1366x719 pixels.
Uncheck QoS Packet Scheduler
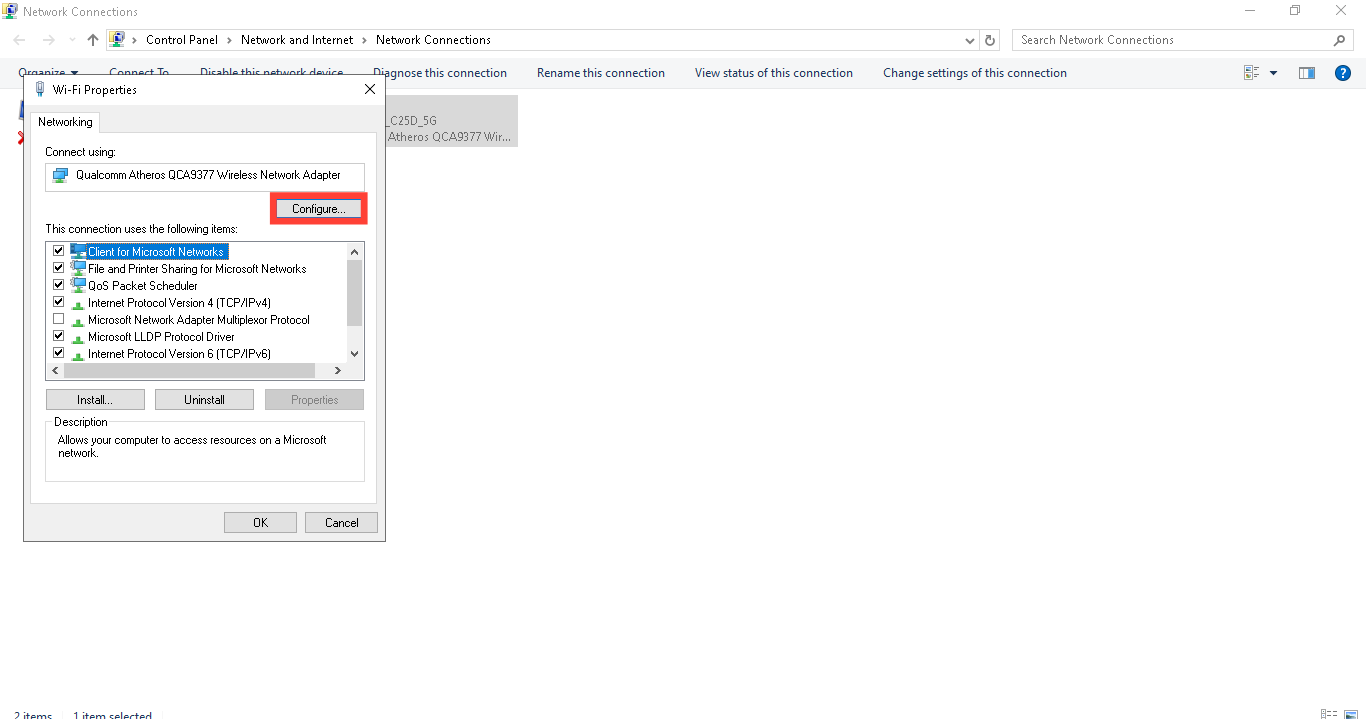click(59, 285)
